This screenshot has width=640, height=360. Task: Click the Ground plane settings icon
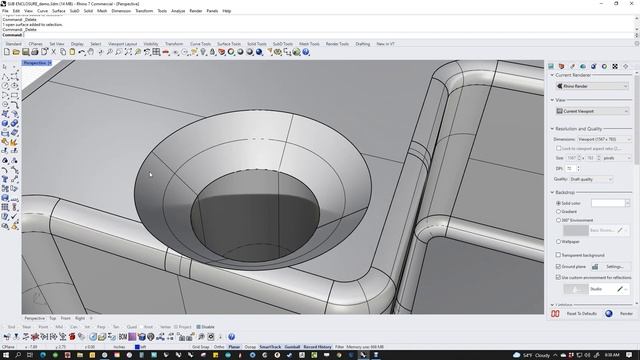(x=595, y=267)
